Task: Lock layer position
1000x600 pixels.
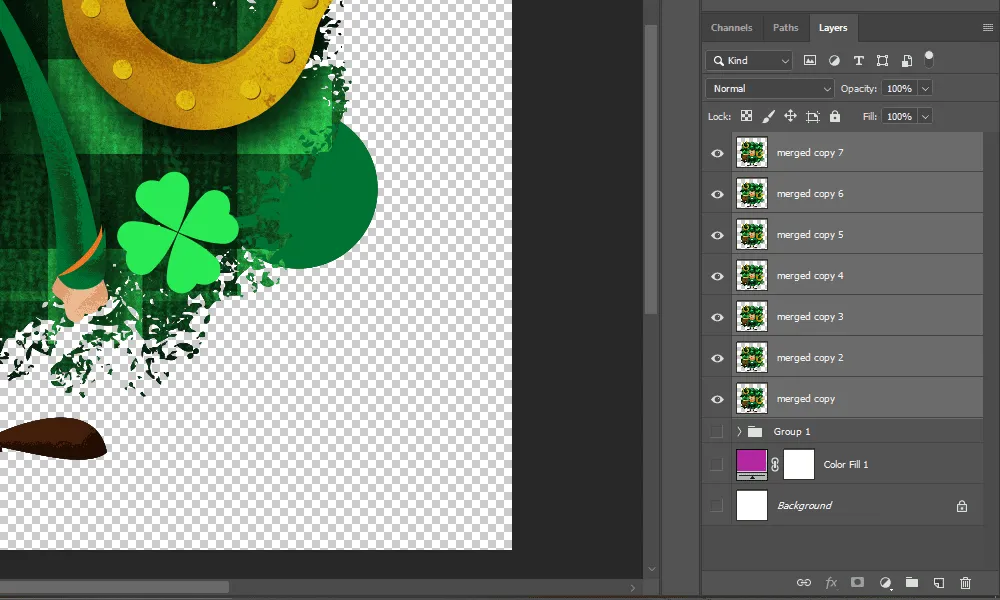Action: coord(790,116)
